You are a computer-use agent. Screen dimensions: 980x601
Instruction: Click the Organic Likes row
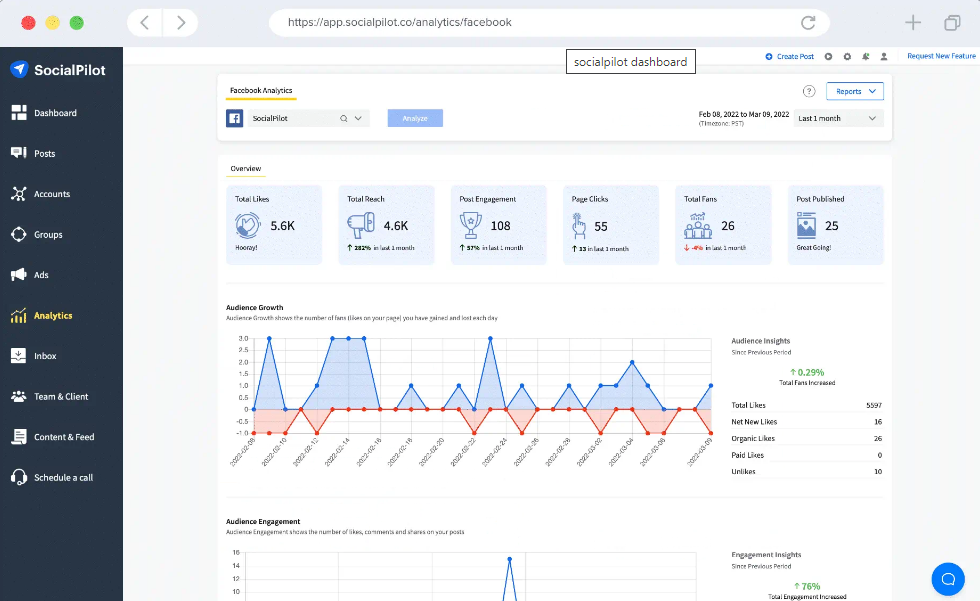pyautogui.click(x=806, y=439)
